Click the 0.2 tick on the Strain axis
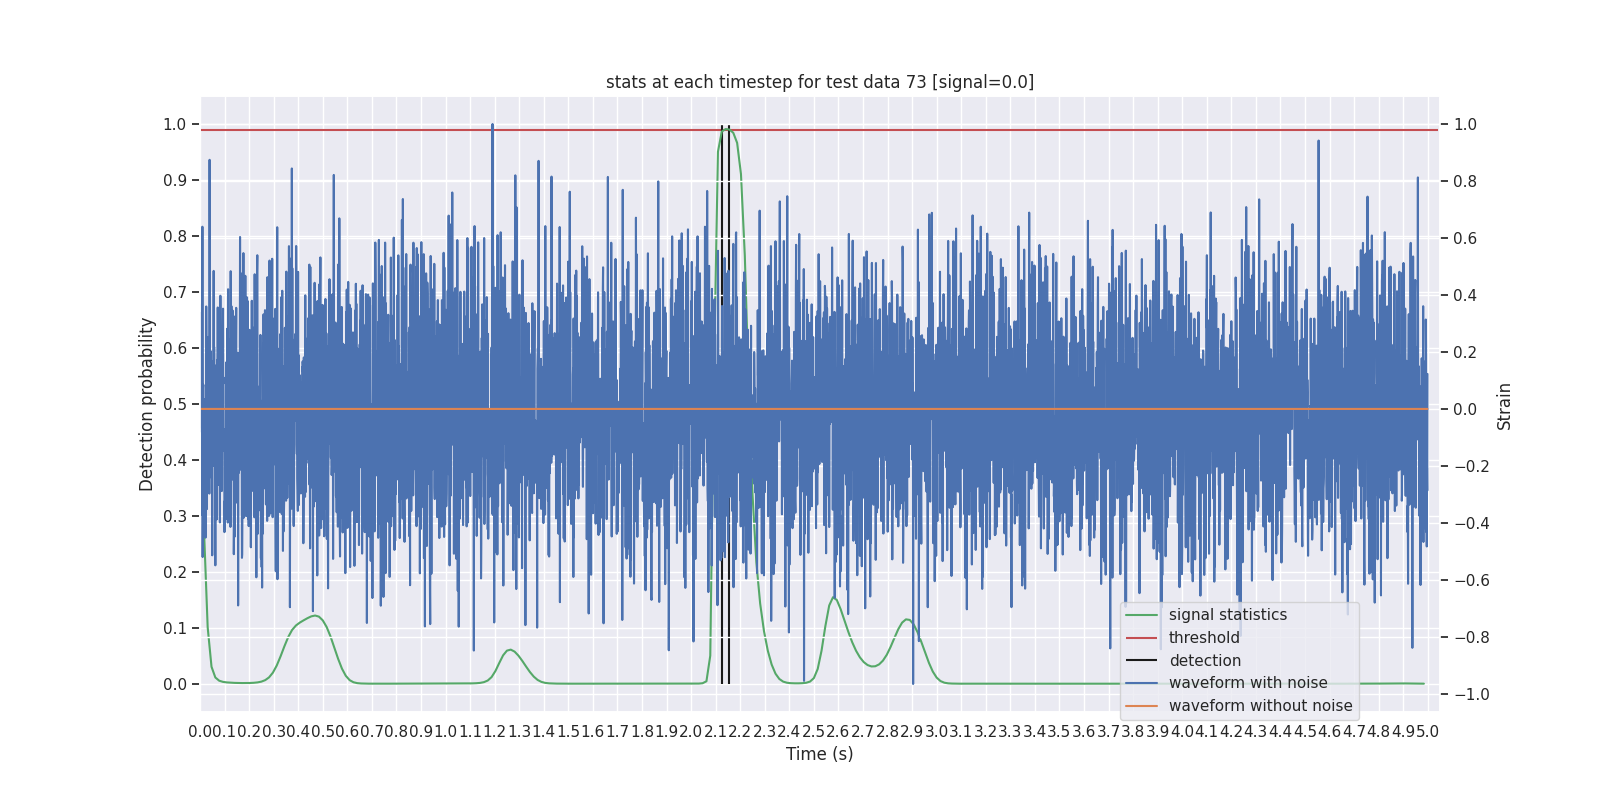 1465,353
